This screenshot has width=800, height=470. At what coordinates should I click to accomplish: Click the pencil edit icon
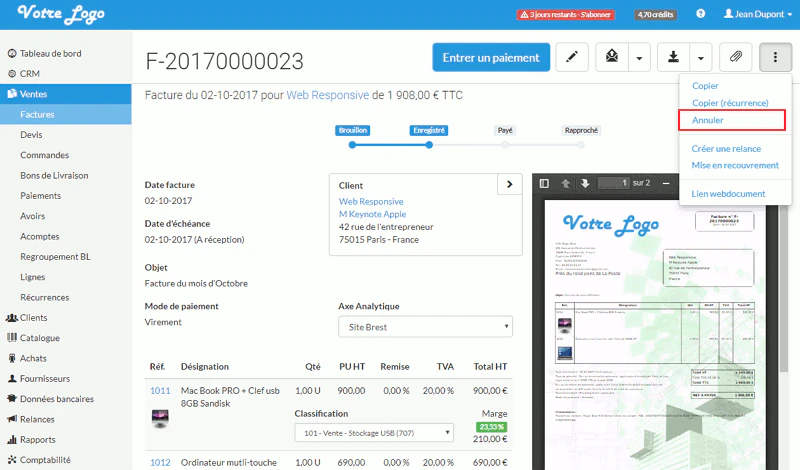pos(572,57)
